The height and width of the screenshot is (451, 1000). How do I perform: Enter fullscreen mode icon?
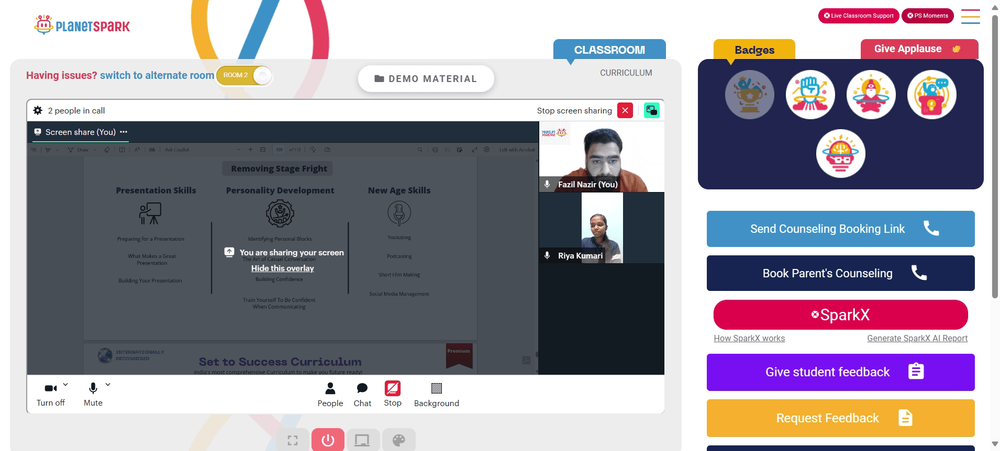pyautogui.click(x=293, y=440)
